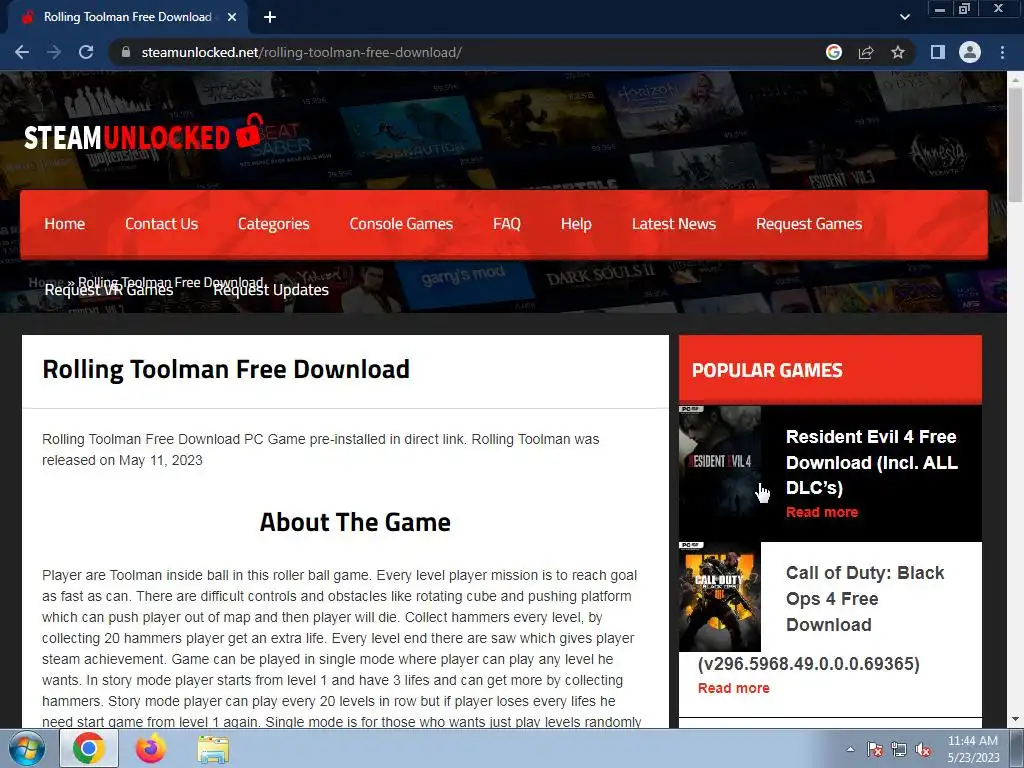Open the Resident Evil 4 Free Download title
Image resolution: width=1024 pixels, height=768 pixels.
[x=872, y=462]
